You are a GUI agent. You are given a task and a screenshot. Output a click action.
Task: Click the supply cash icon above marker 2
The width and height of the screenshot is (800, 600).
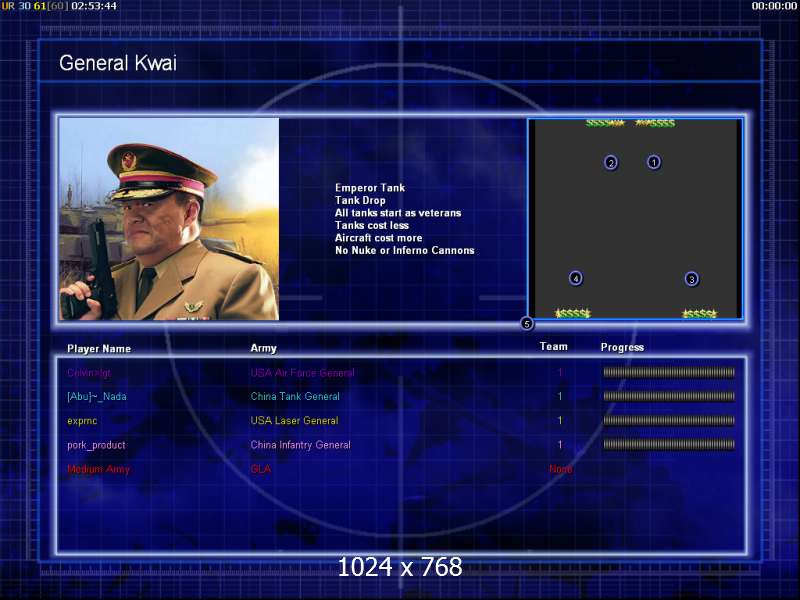(605, 123)
